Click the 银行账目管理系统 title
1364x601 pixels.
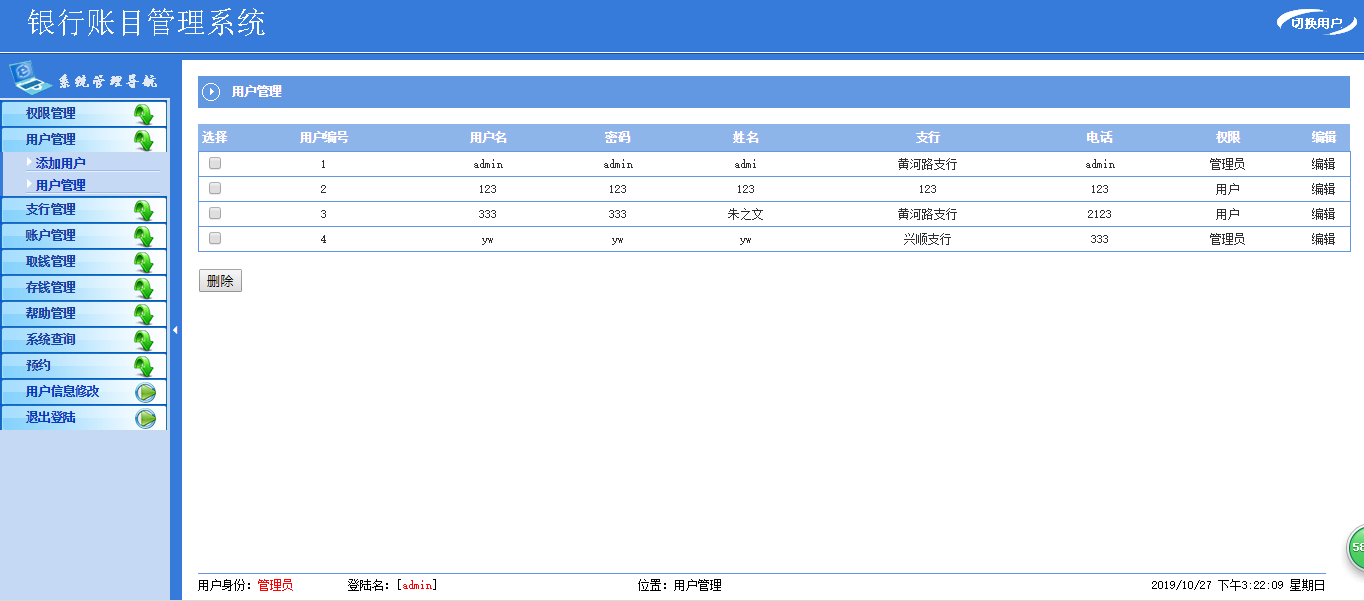click(147, 23)
